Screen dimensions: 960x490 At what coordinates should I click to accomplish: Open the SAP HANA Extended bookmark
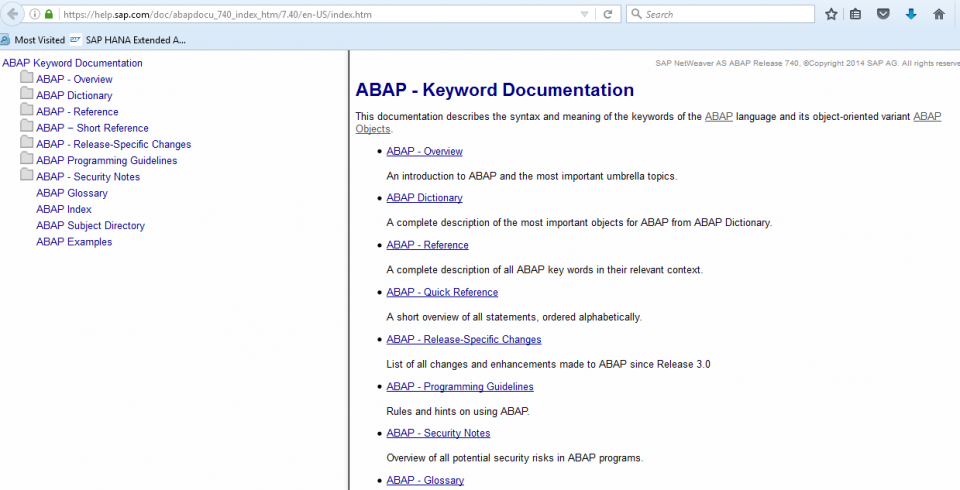[x=128, y=40]
